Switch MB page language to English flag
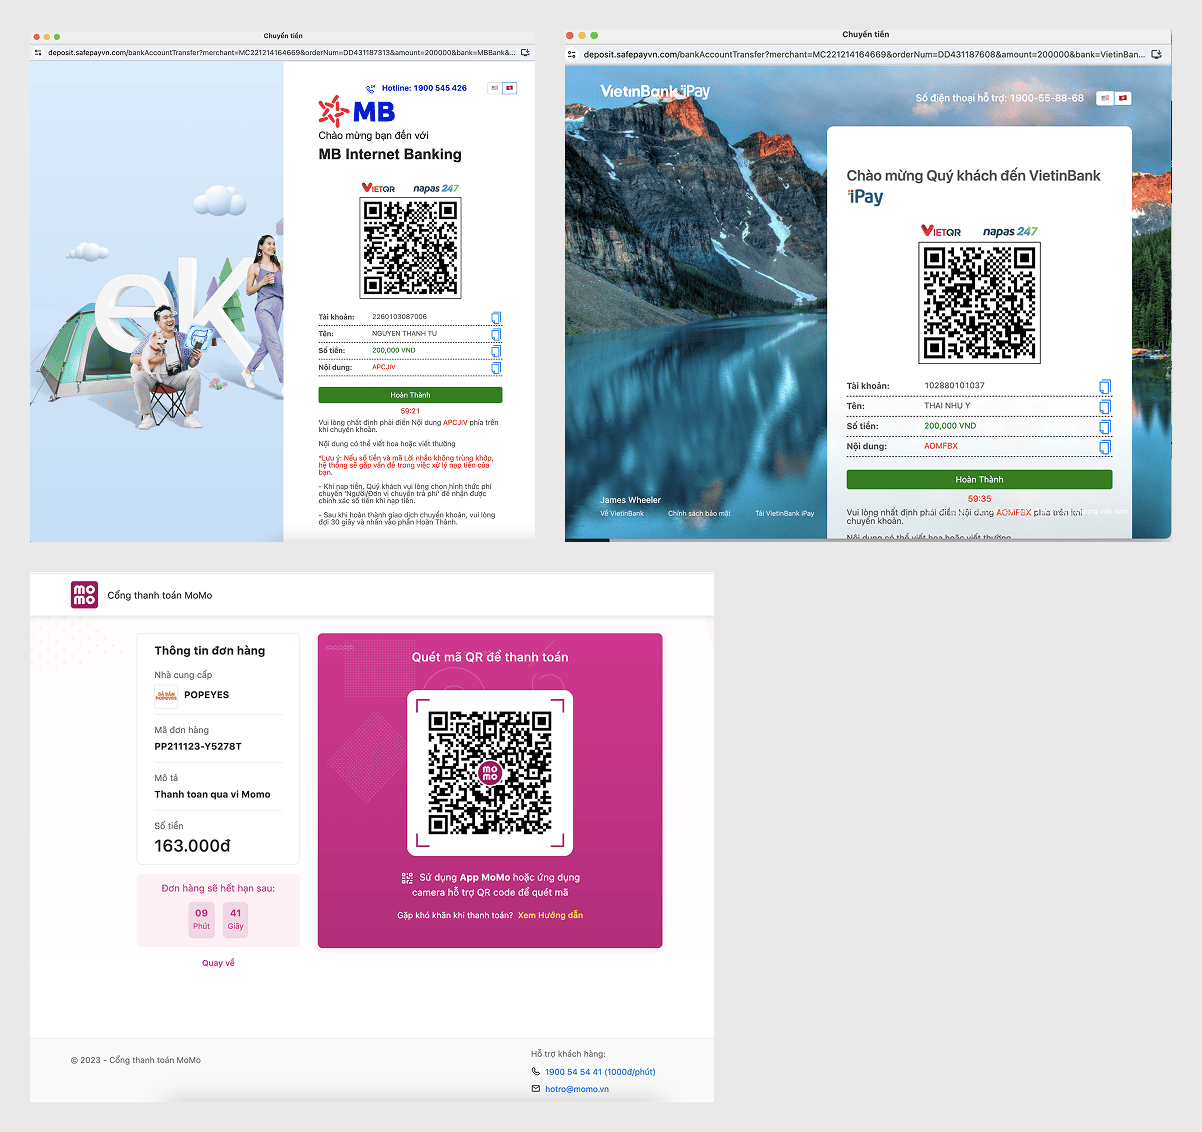1202x1132 pixels. (494, 88)
